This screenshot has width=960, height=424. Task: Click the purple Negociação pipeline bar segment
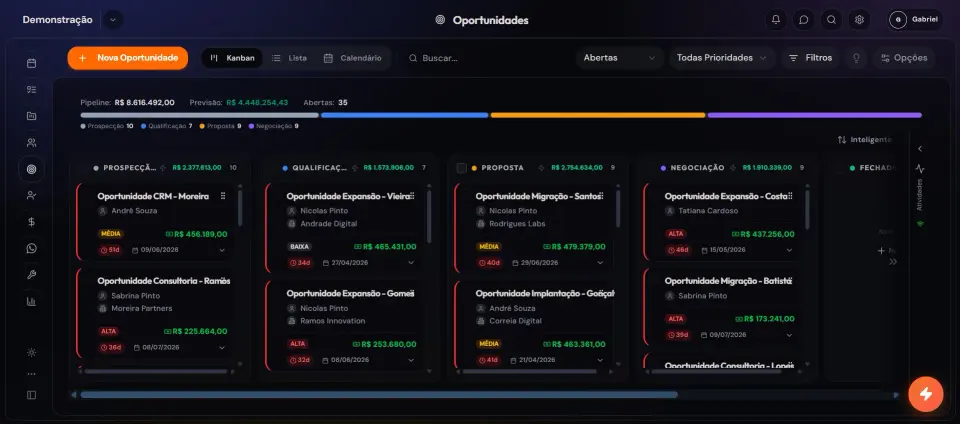pyautogui.click(x=815, y=115)
